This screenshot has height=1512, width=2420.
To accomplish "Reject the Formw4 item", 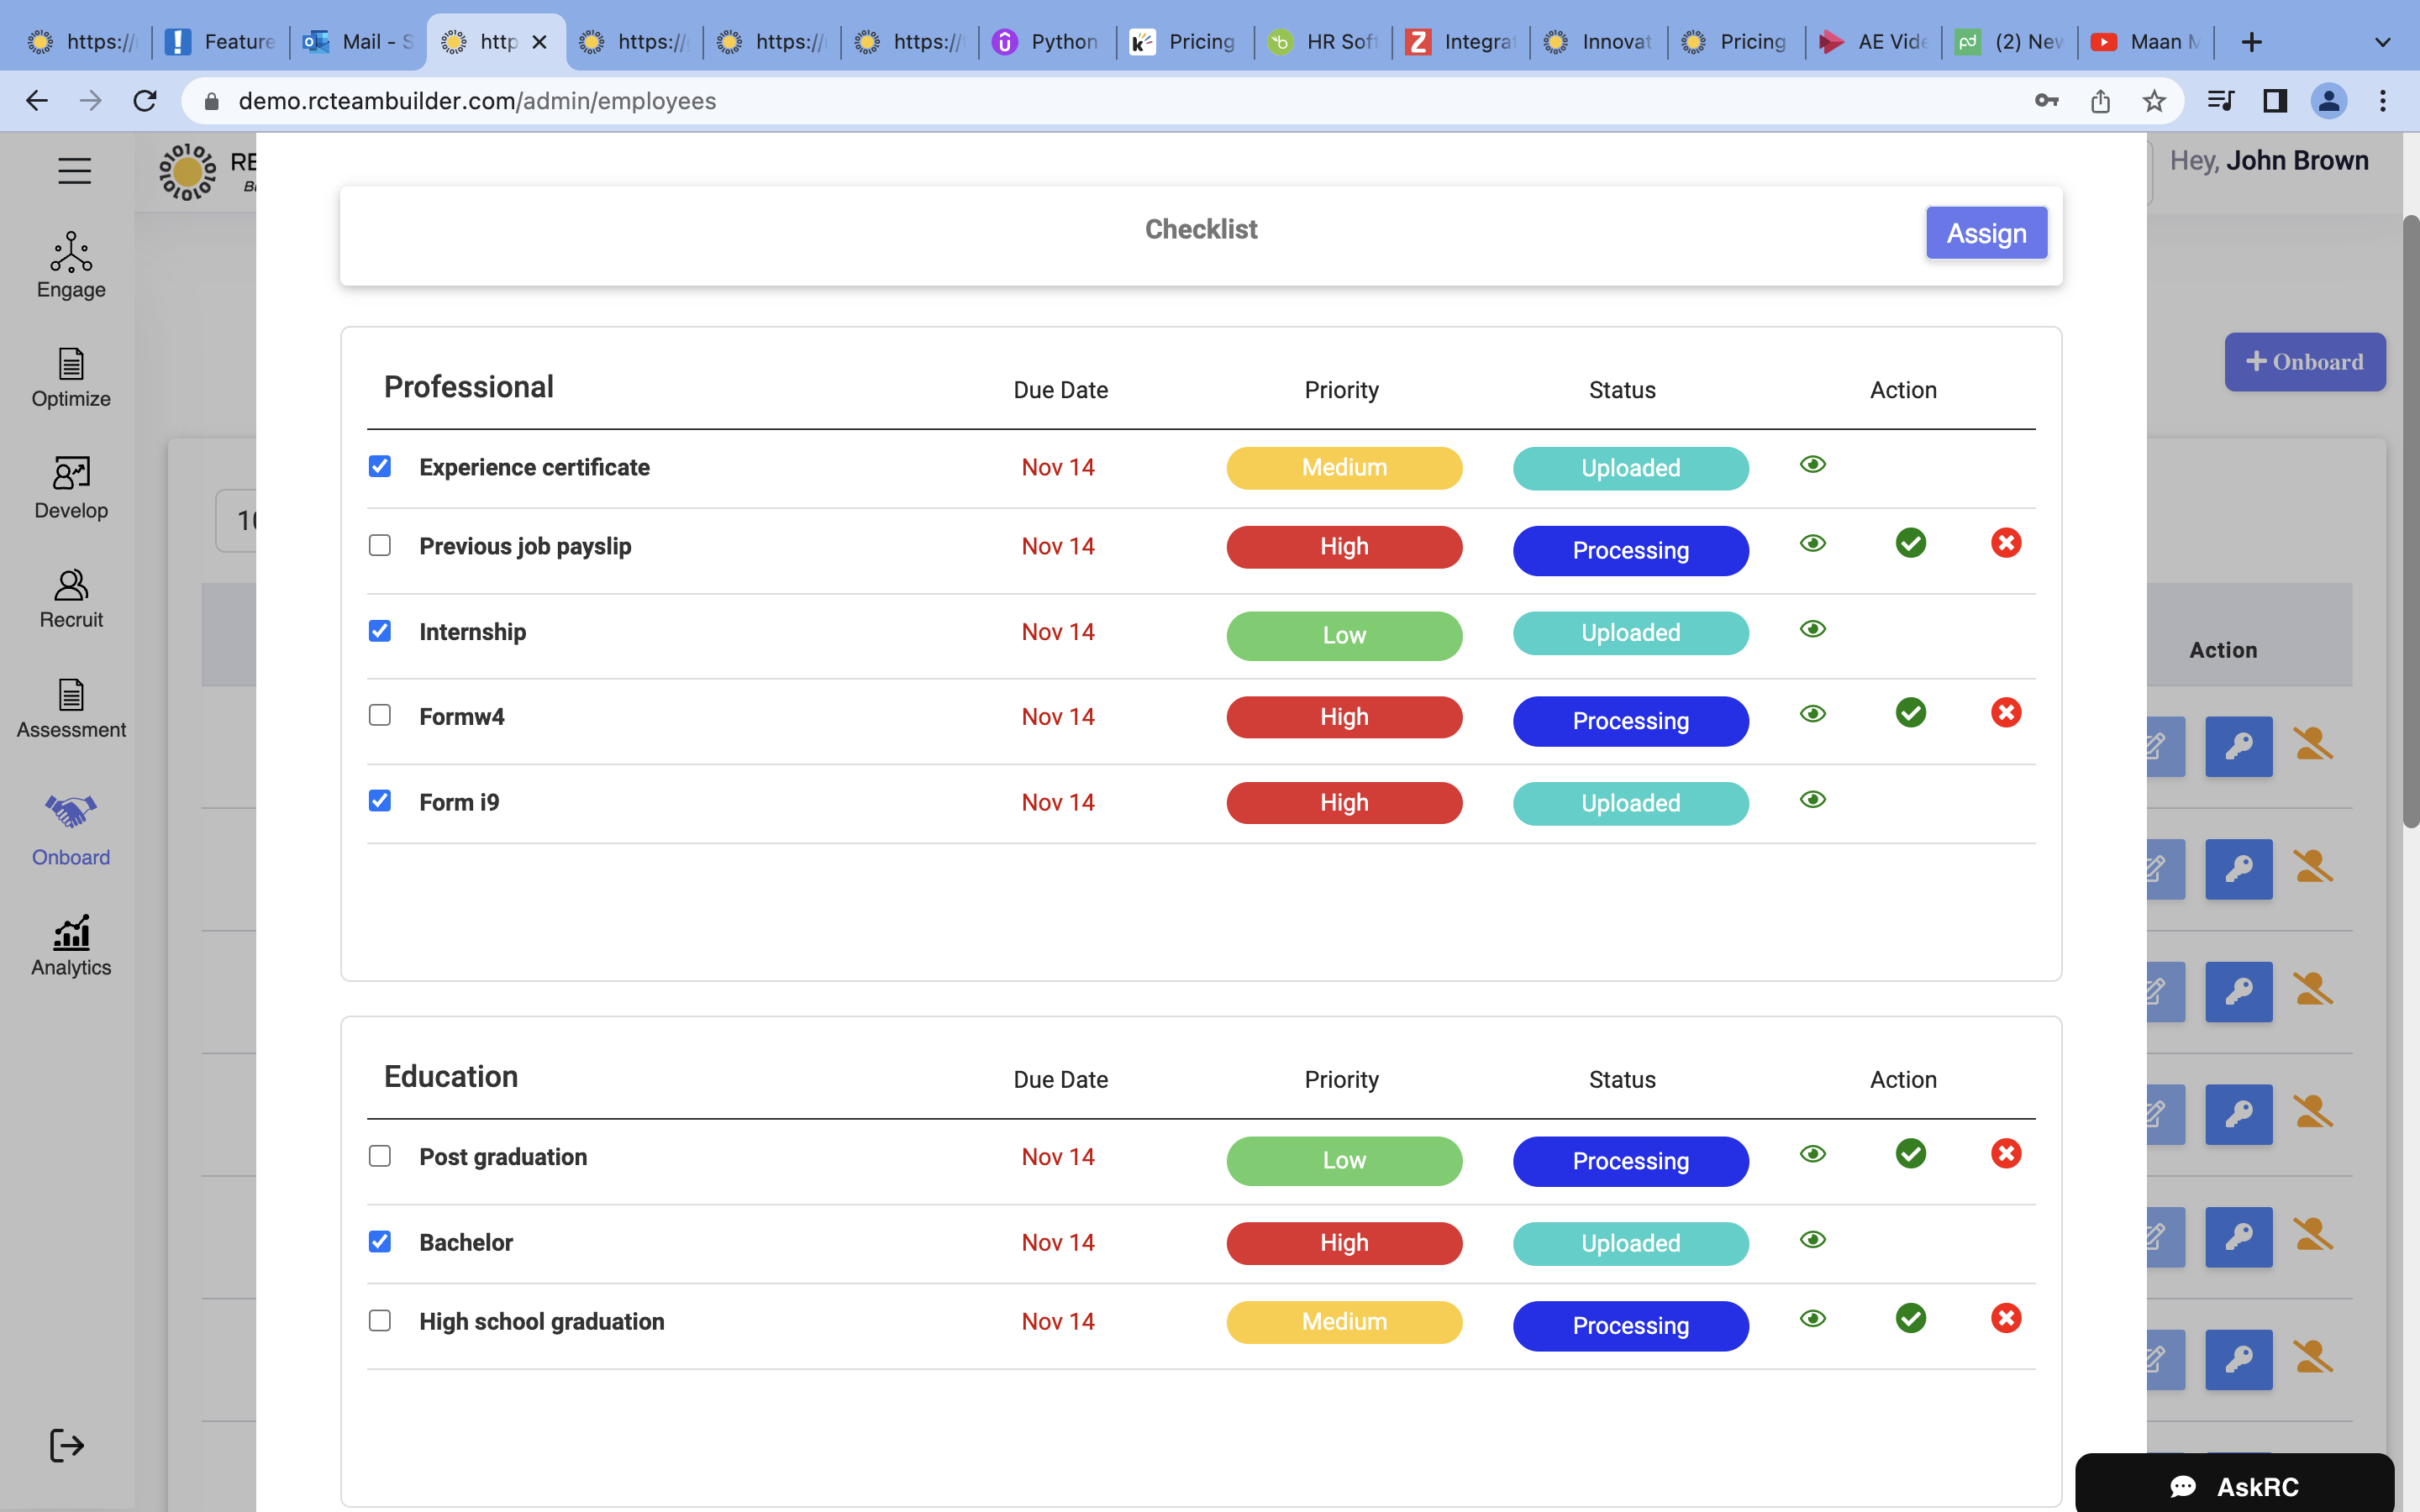I will [2006, 713].
